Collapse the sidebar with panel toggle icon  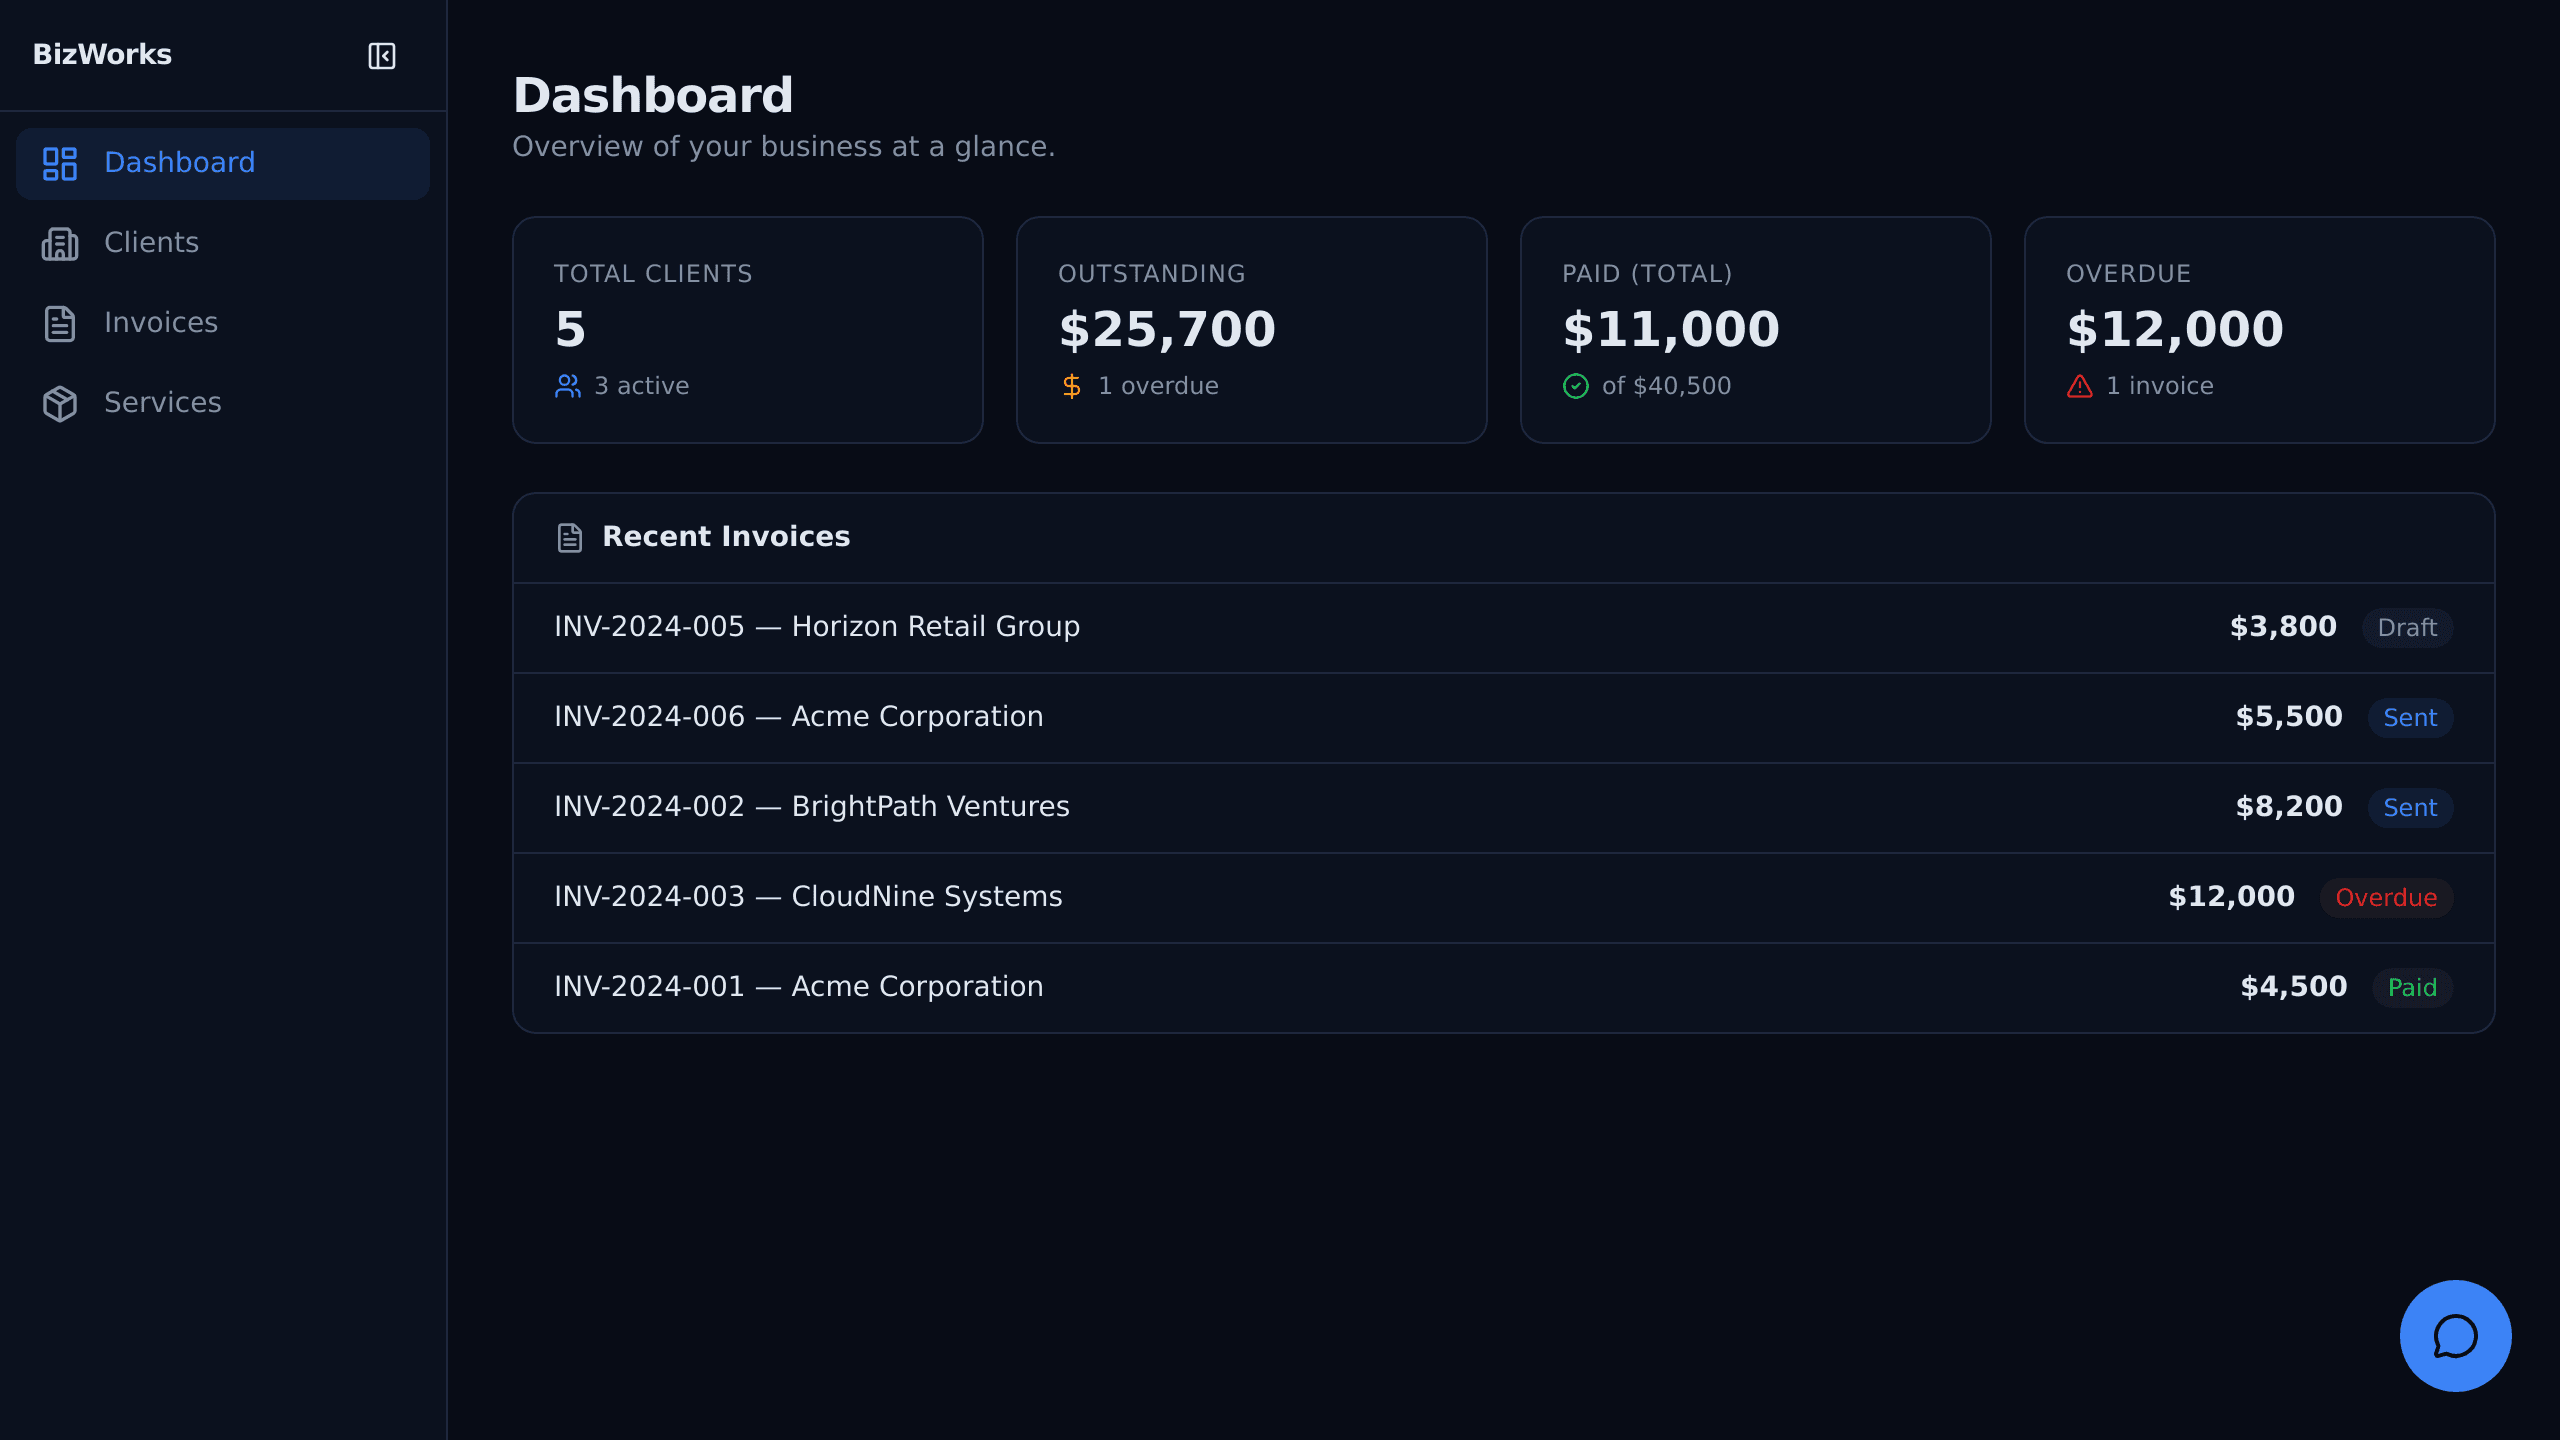382,56
